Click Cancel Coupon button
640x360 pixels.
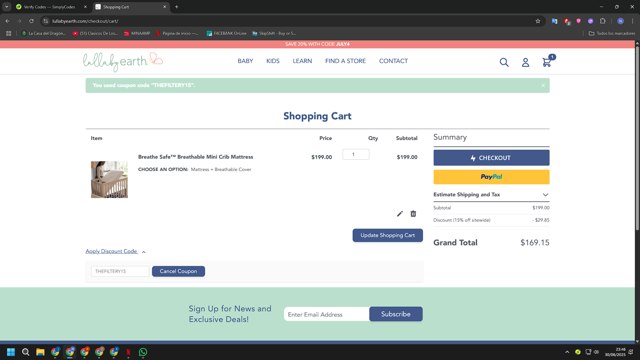point(178,271)
